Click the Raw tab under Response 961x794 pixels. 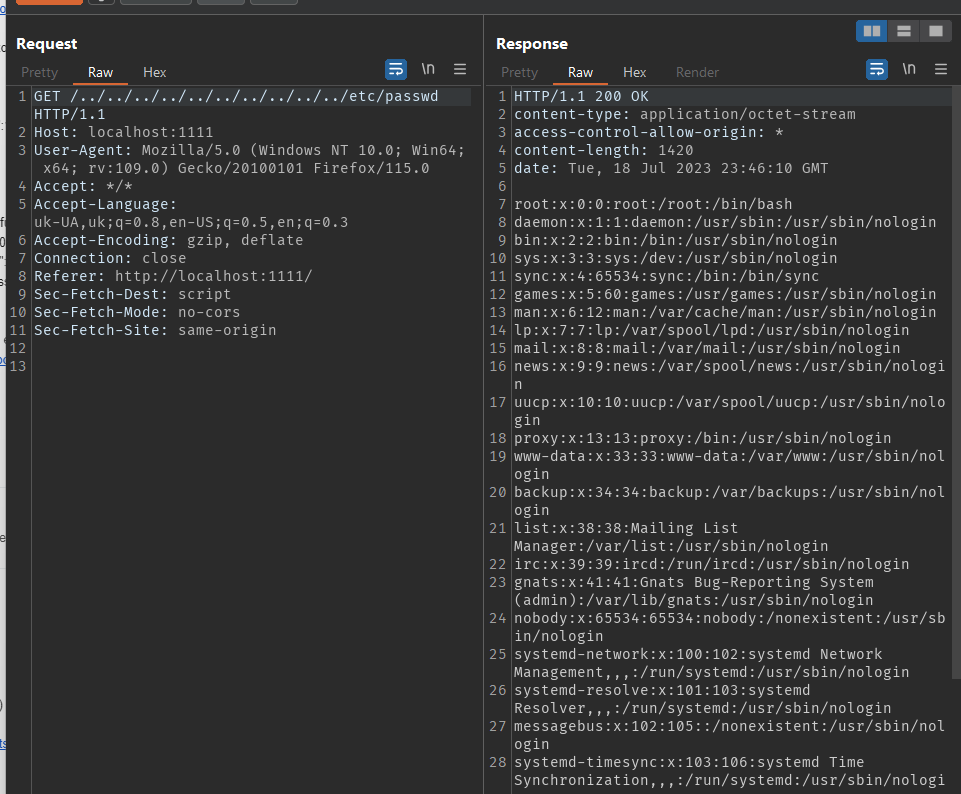pos(579,72)
